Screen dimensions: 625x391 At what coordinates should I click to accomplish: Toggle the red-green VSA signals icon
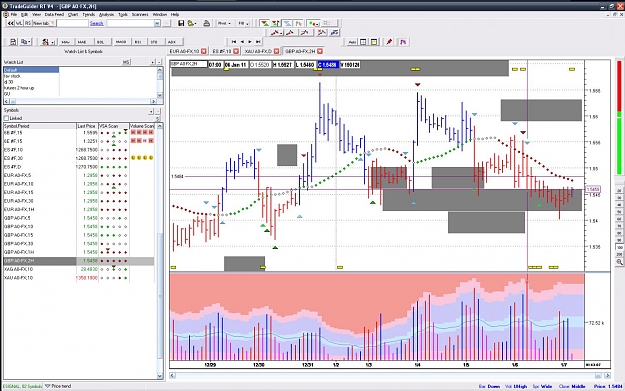pyautogui.click(x=265, y=24)
